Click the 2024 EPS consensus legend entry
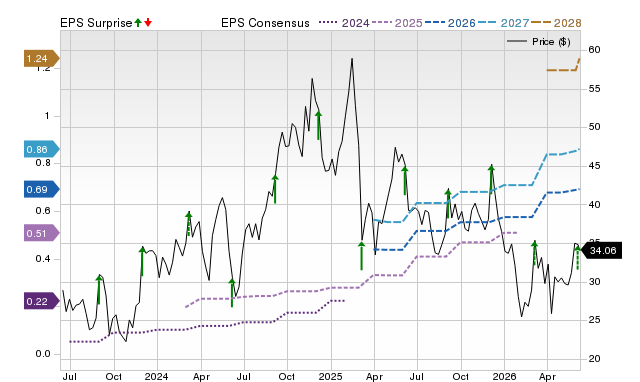 coord(344,23)
